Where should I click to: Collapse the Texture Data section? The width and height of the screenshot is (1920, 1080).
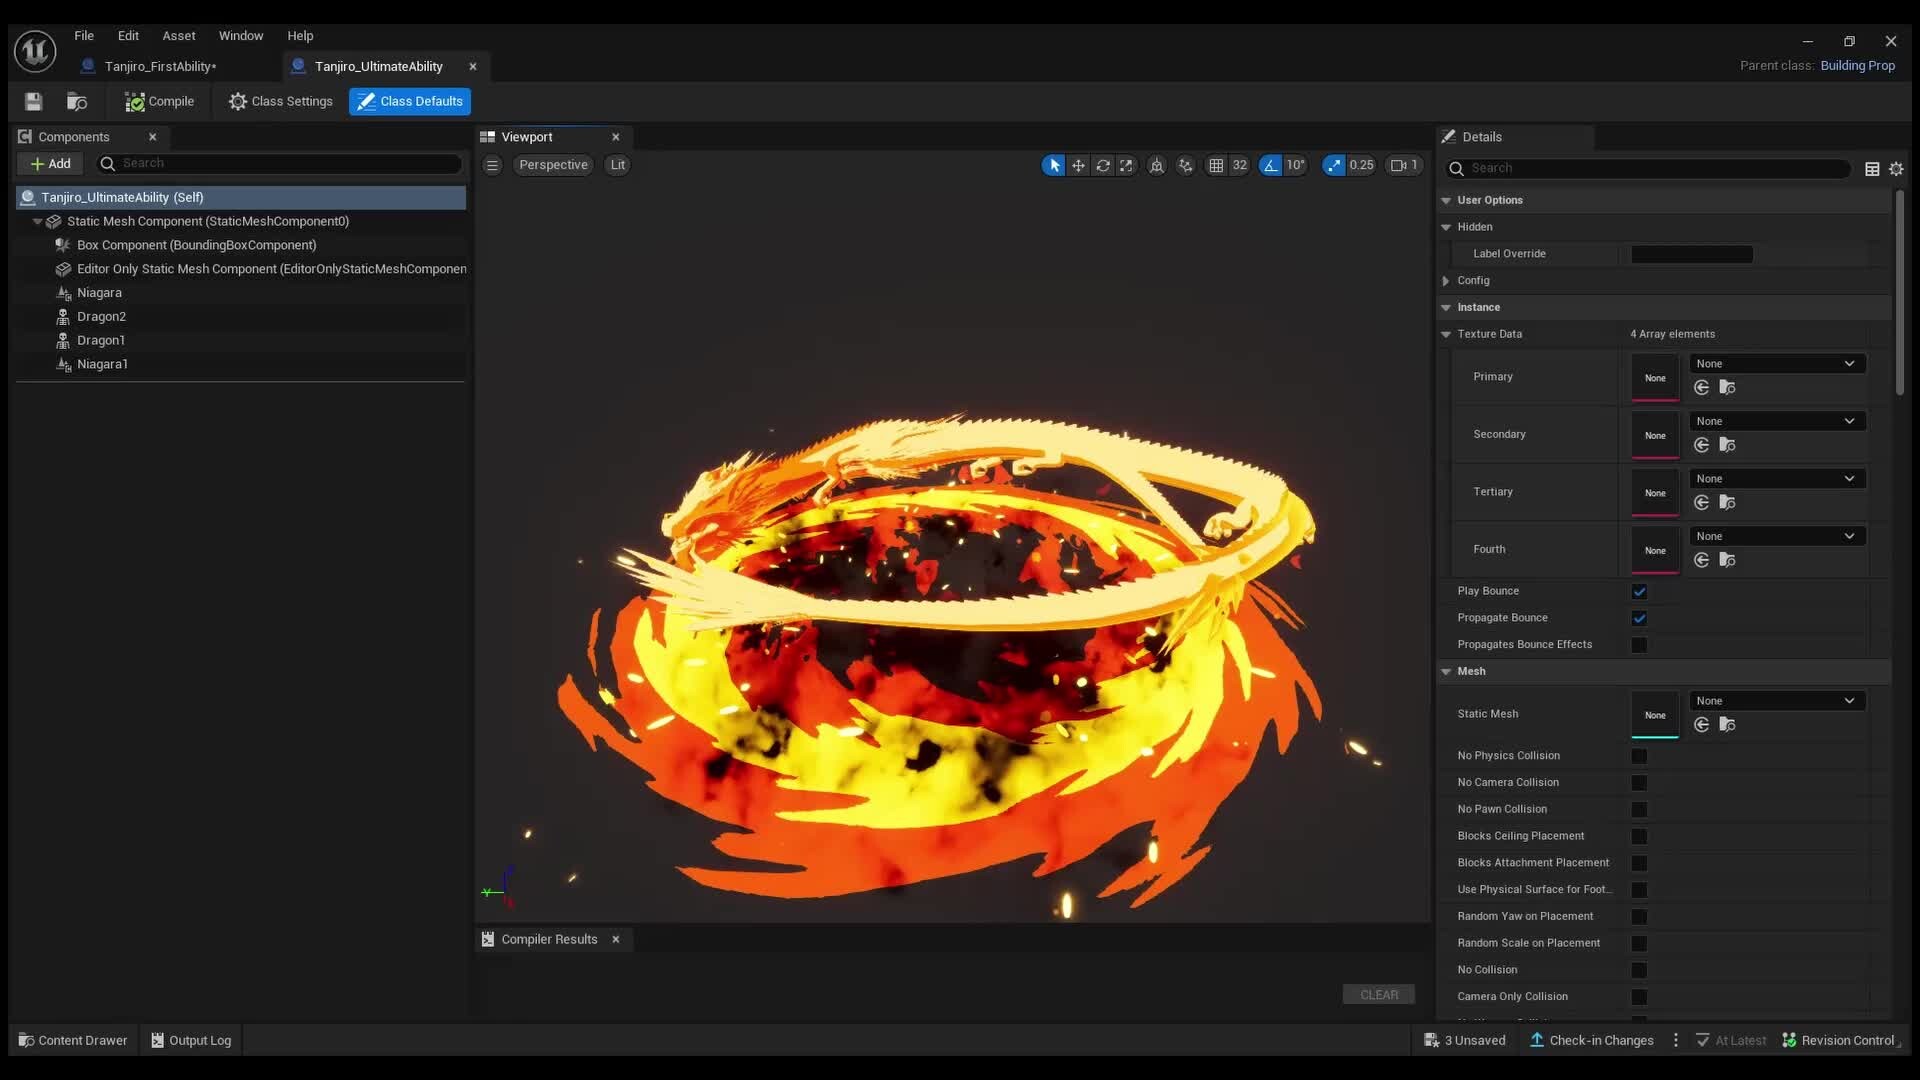coord(1447,334)
